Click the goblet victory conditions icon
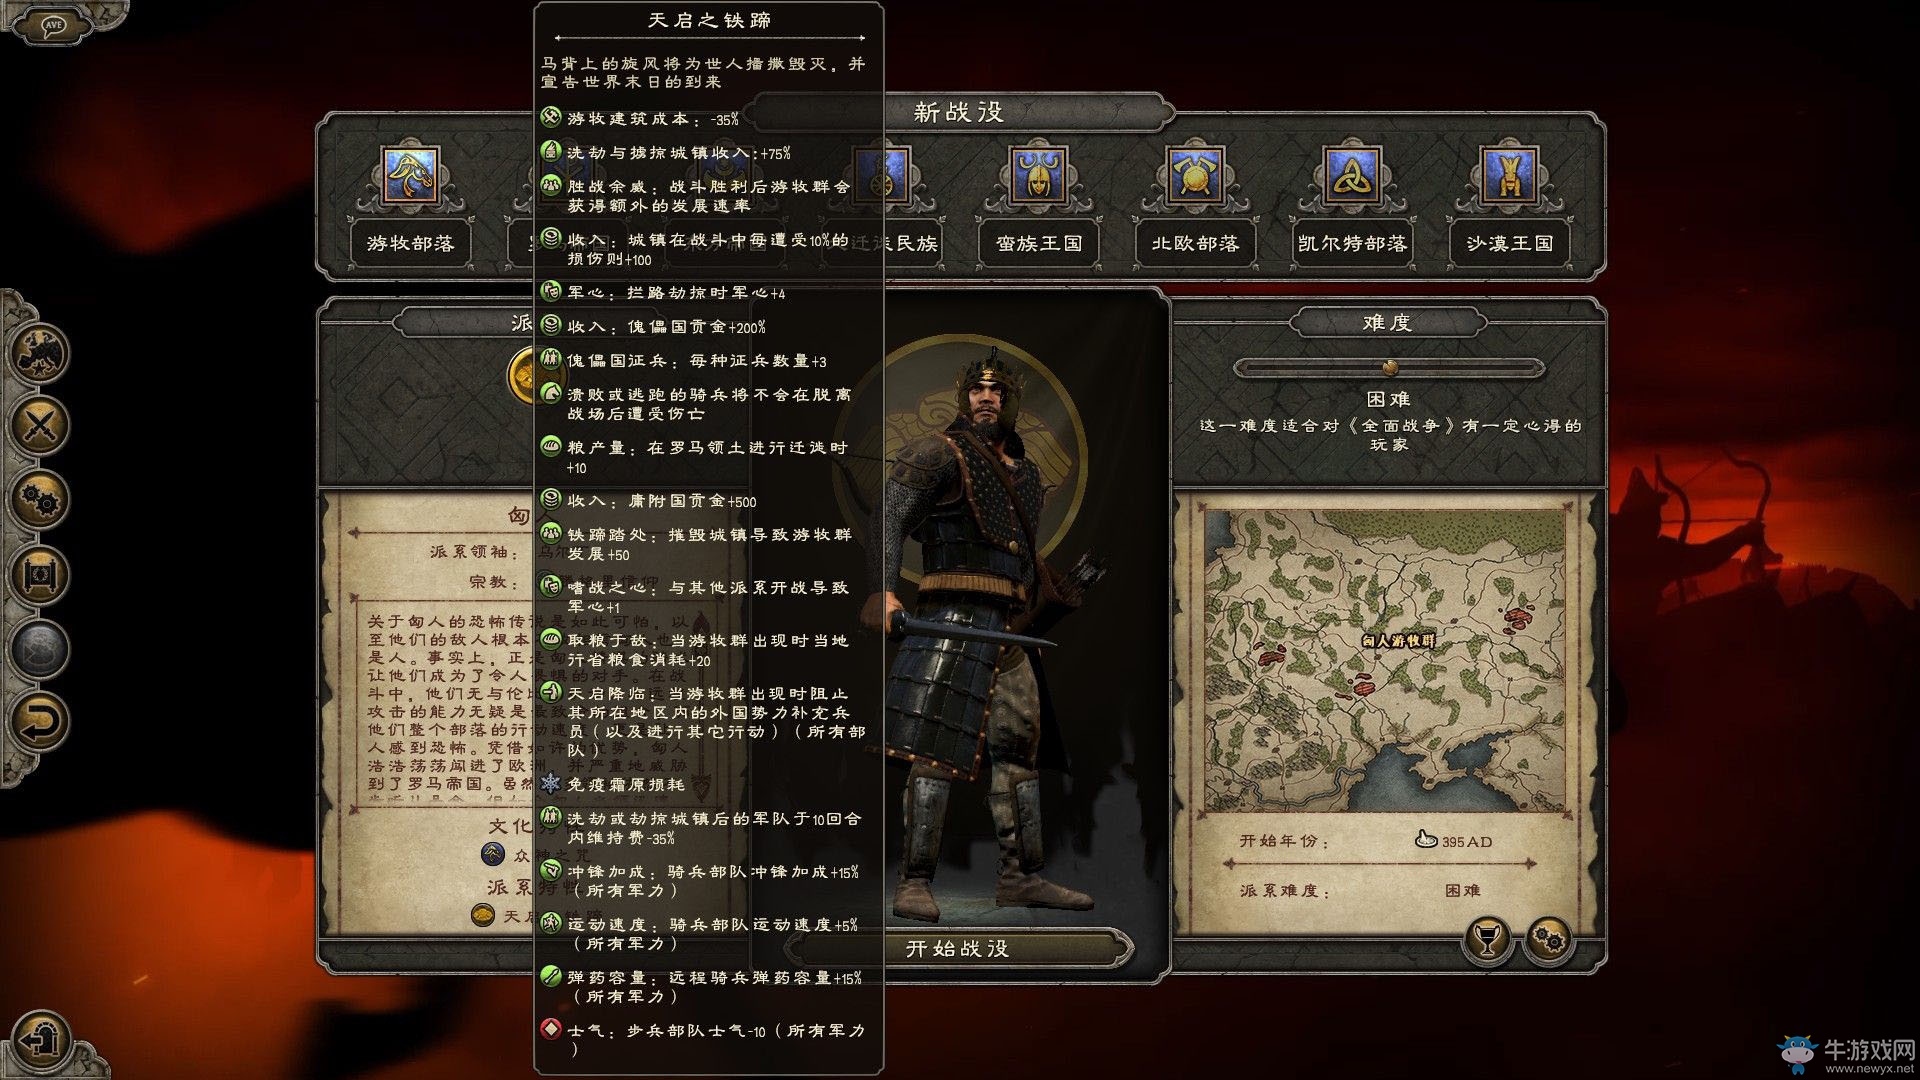This screenshot has width=1920, height=1080. pos(1488,938)
